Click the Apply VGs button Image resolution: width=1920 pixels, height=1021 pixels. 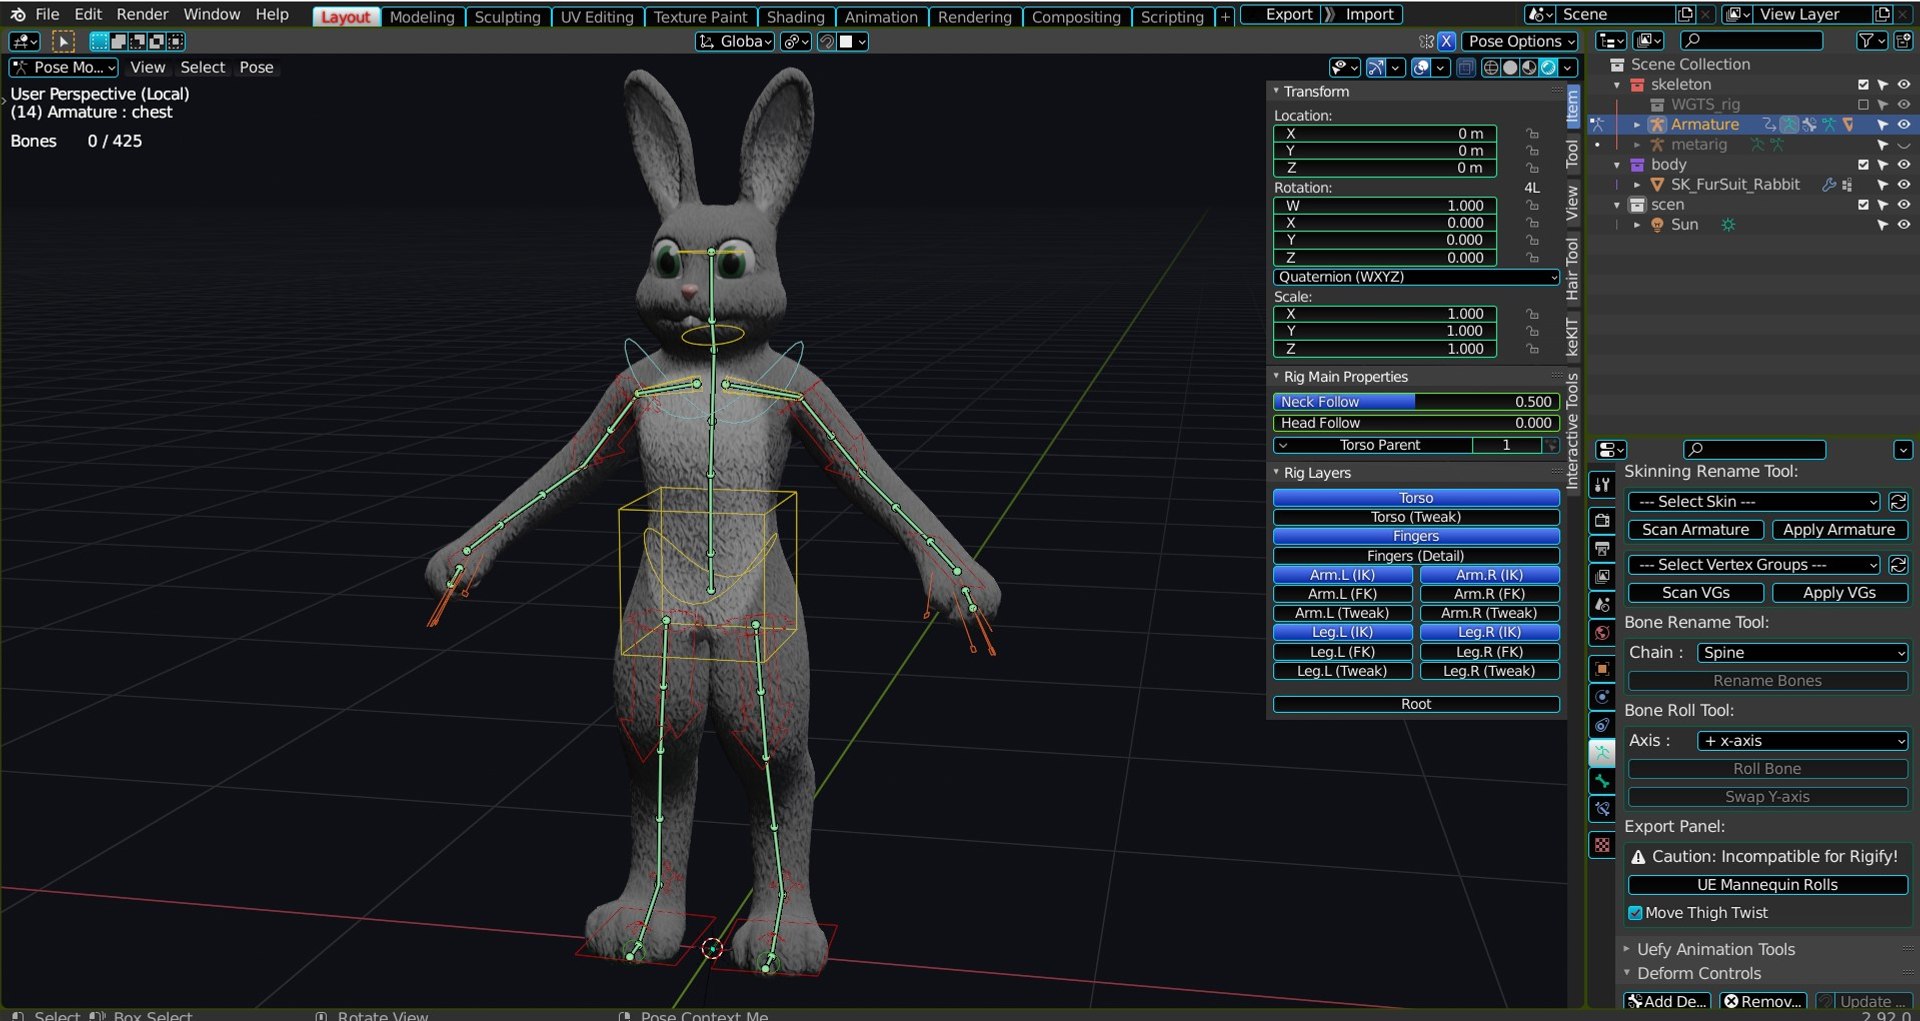point(1839,593)
